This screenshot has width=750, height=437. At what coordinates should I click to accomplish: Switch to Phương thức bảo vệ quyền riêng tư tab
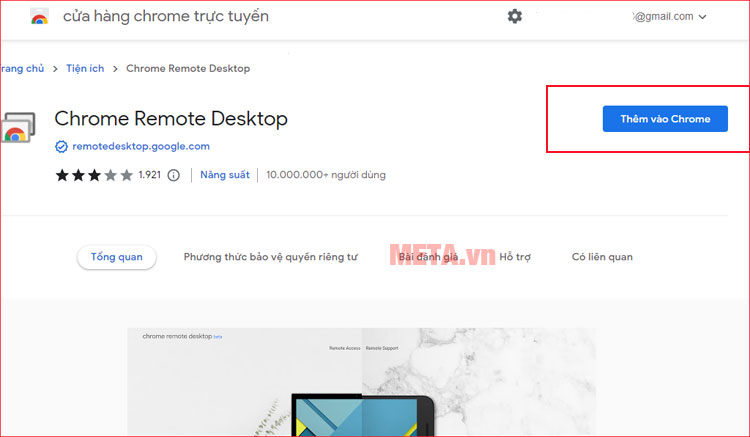point(270,257)
